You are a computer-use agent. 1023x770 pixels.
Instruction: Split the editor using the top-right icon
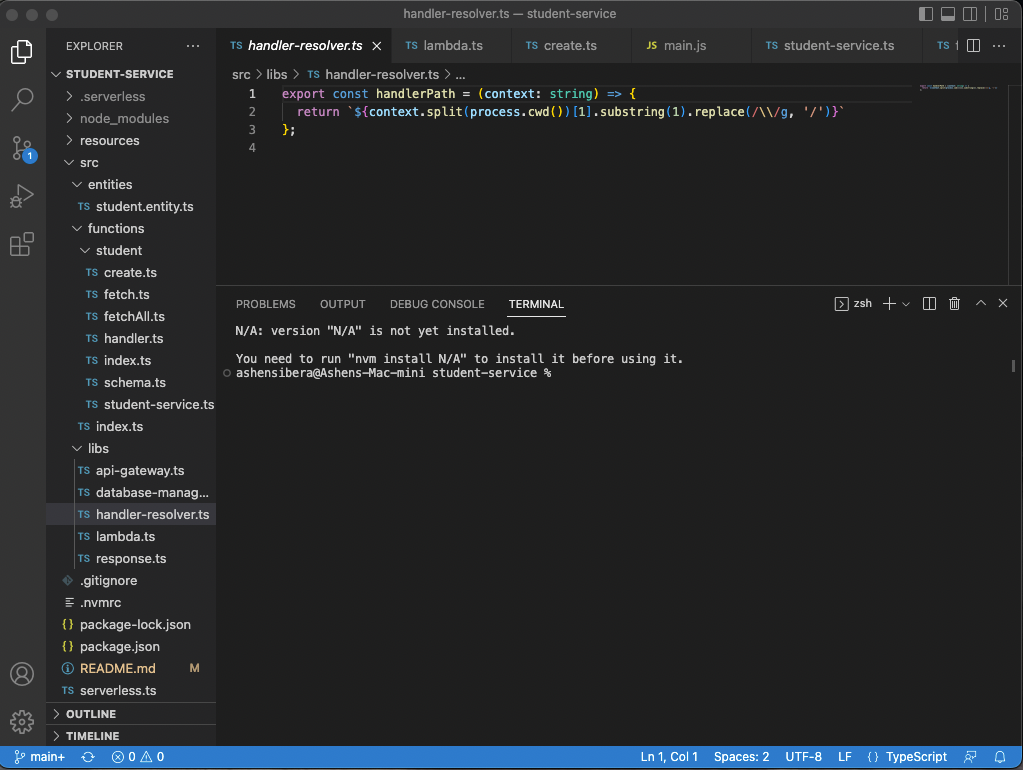pos(973,45)
